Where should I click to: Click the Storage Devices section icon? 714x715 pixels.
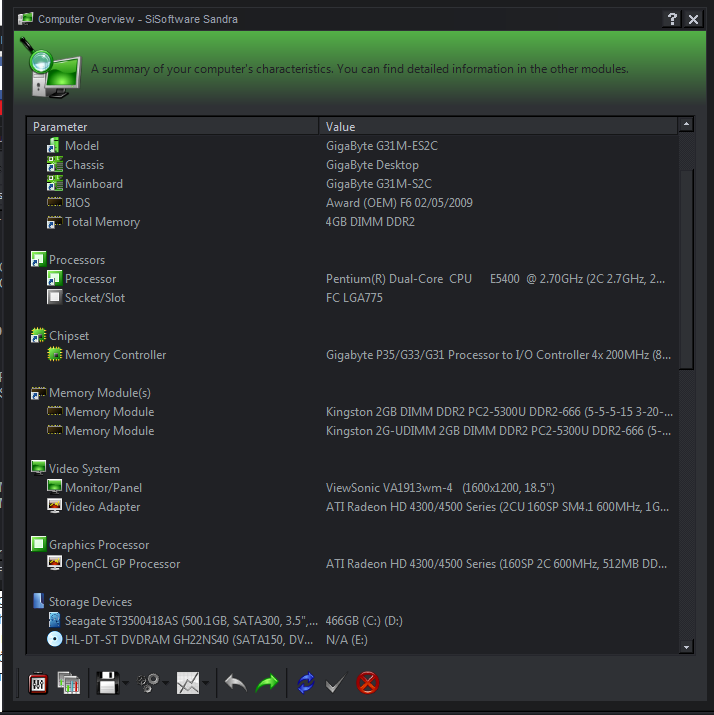(x=38, y=601)
